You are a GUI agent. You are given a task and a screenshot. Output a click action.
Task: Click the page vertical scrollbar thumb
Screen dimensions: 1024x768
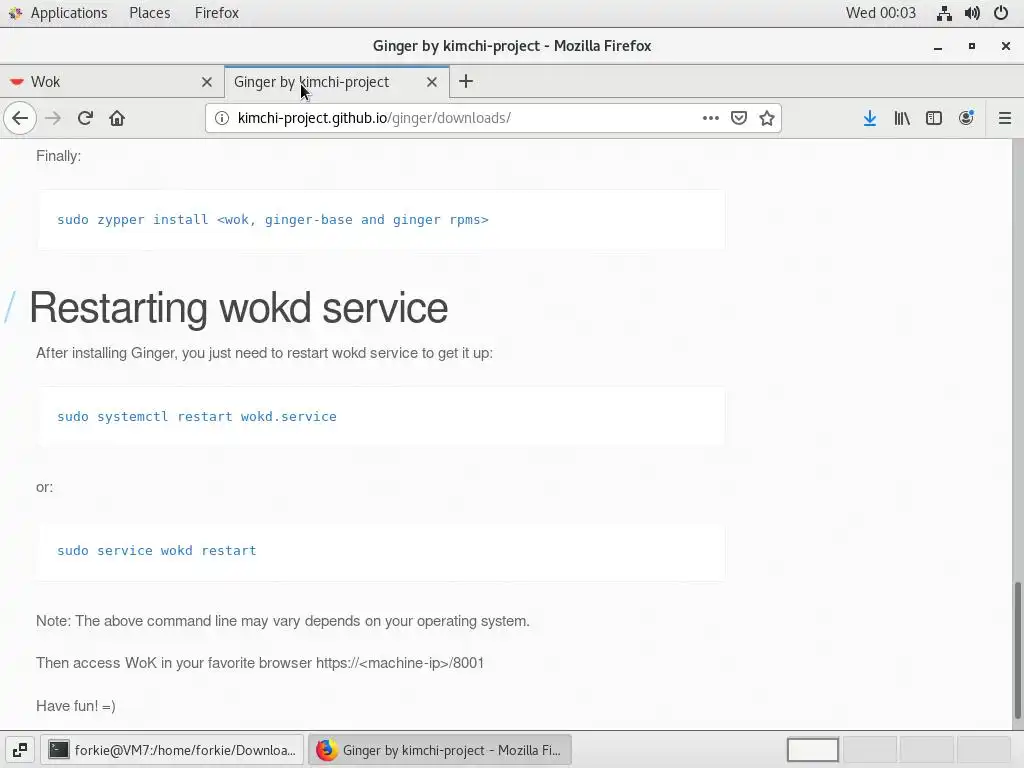tap(1017, 651)
